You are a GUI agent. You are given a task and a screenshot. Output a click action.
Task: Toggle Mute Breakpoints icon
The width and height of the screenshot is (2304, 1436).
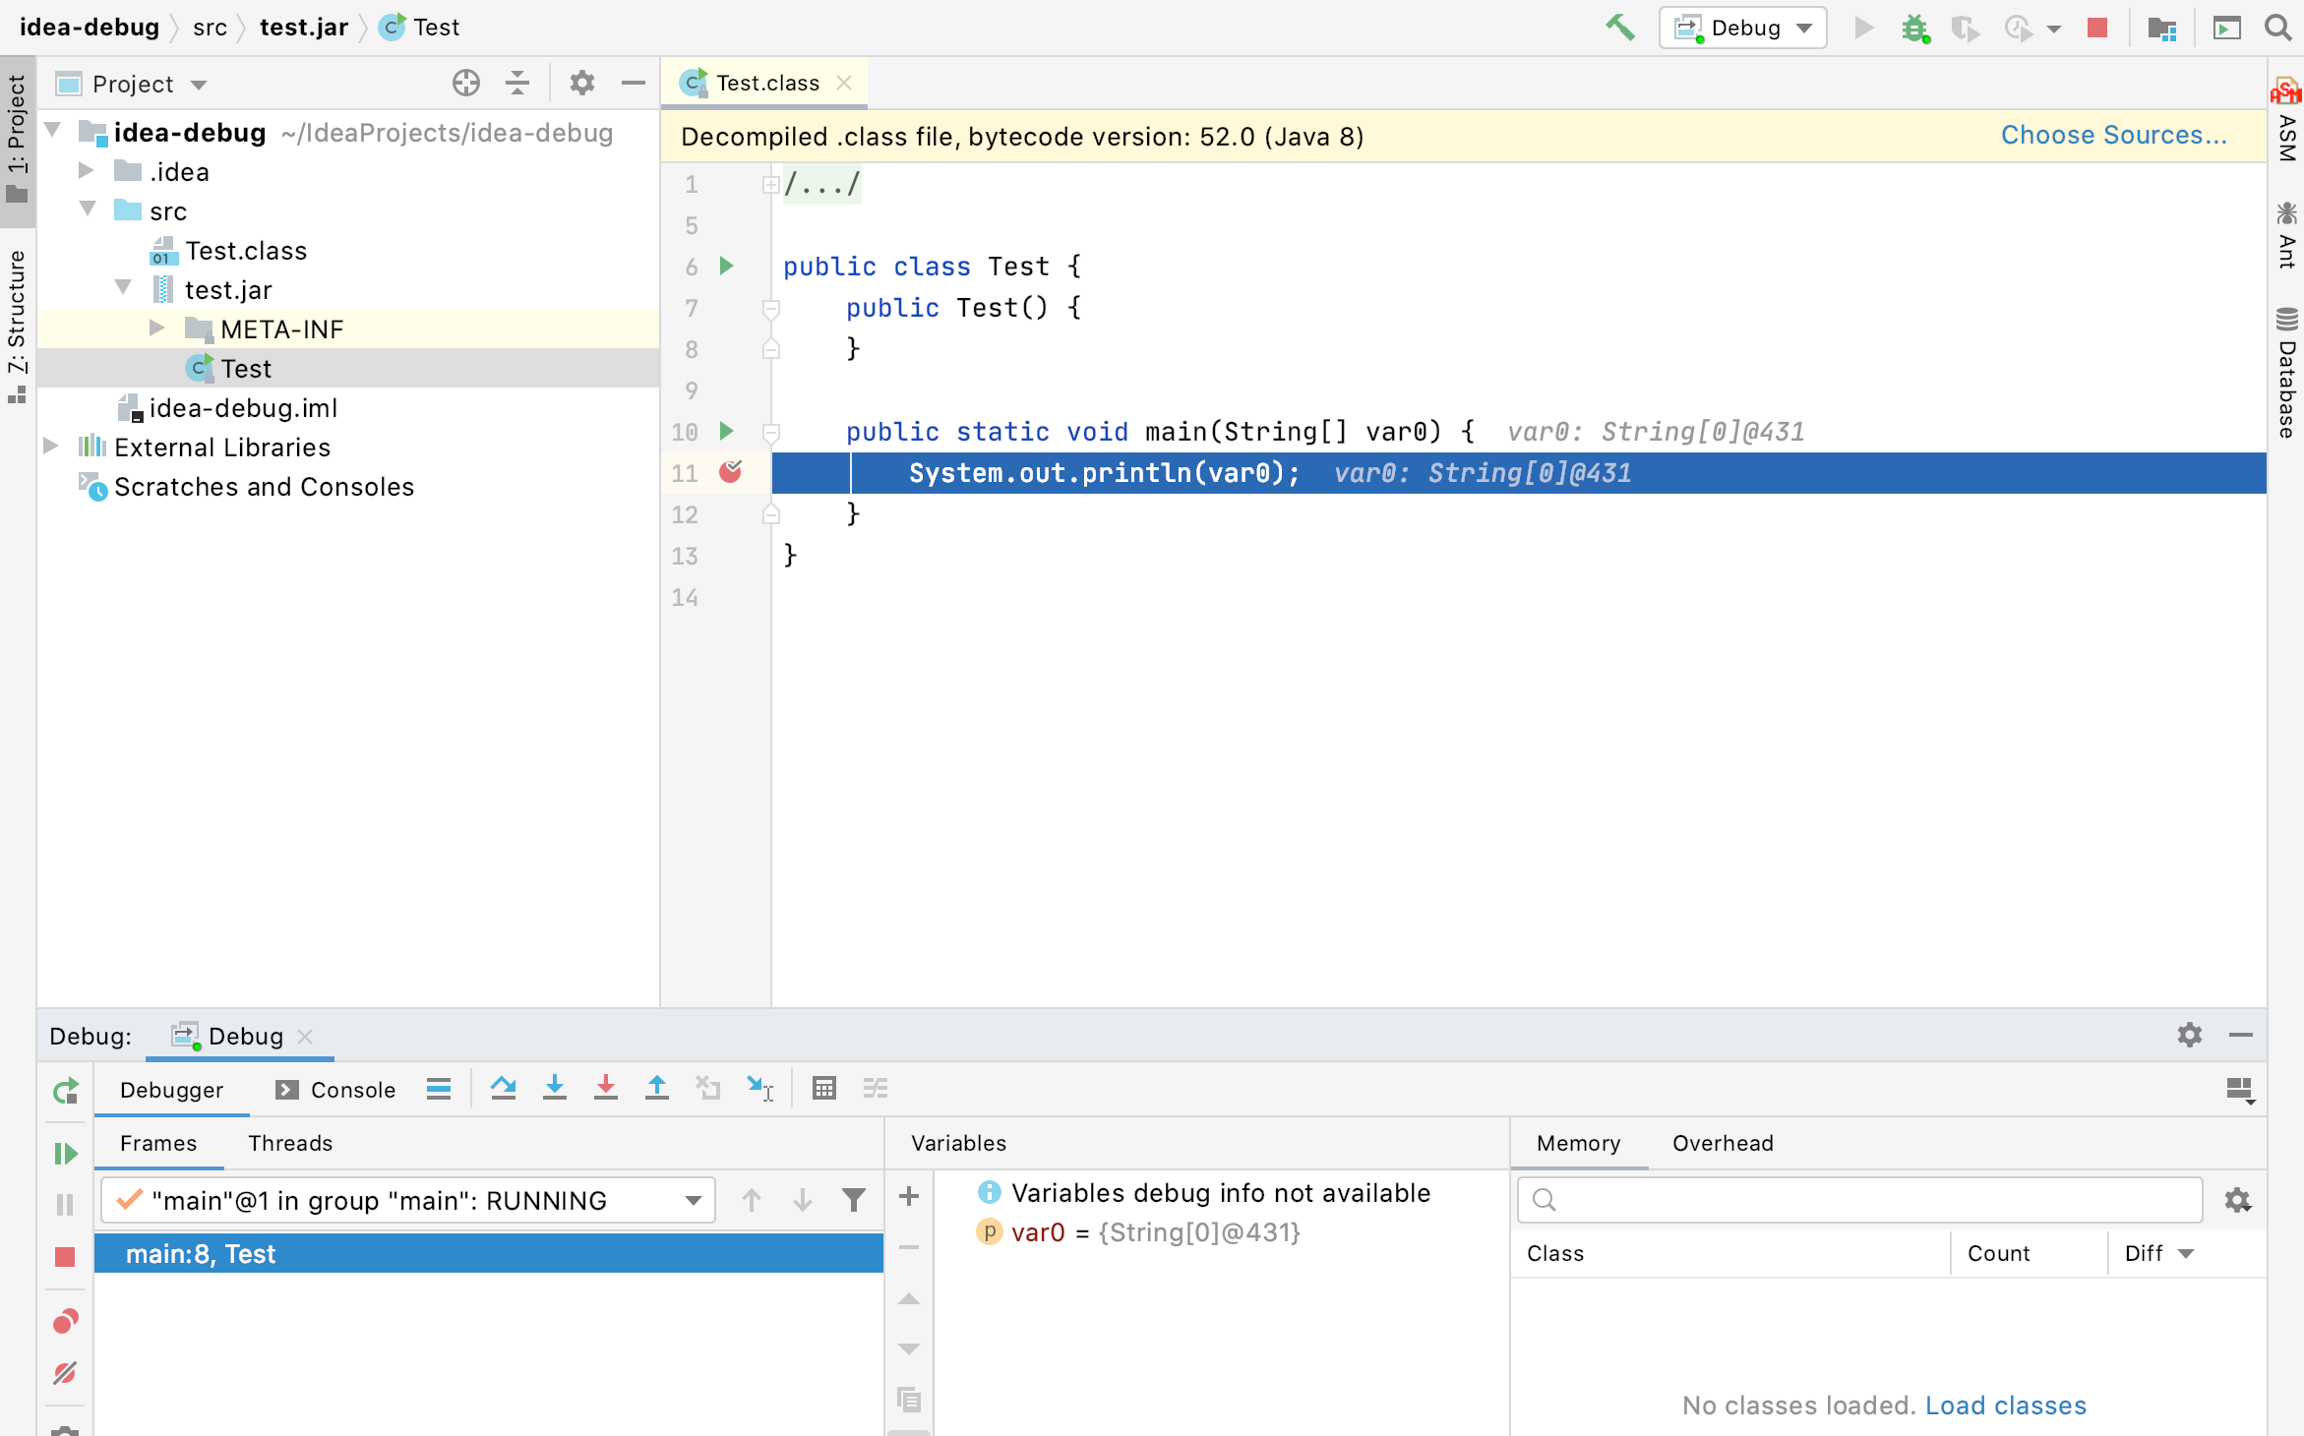click(65, 1372)
